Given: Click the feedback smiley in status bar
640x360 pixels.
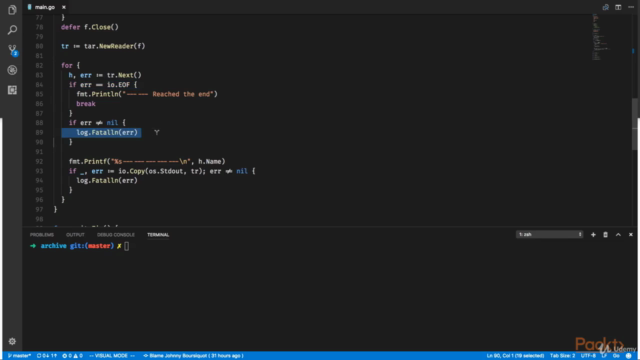Looking at the screenshot, I should (629, 356).
